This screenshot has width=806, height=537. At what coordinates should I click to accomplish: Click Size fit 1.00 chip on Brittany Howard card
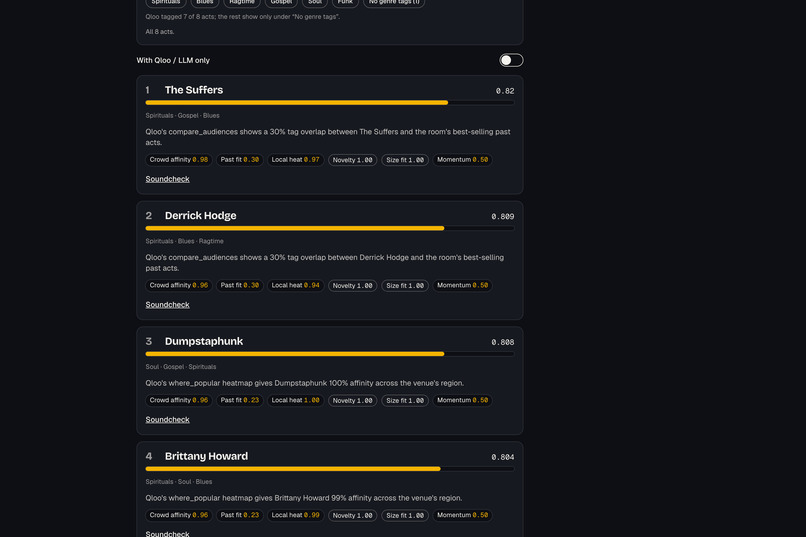coord(405,515)
